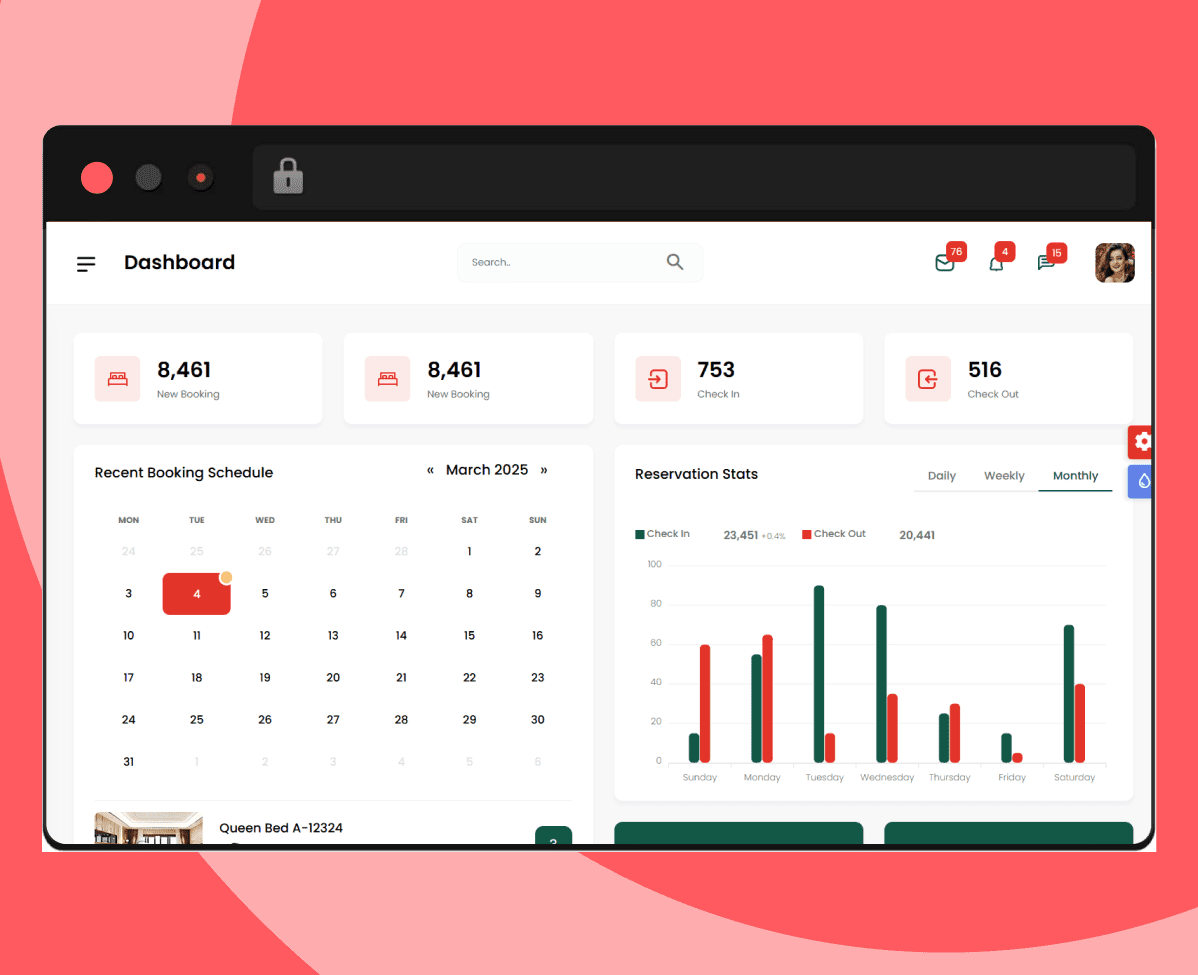Screen dimensions: 1198x975
Task: Click the search magnifier icon
Action: point(675,262)
